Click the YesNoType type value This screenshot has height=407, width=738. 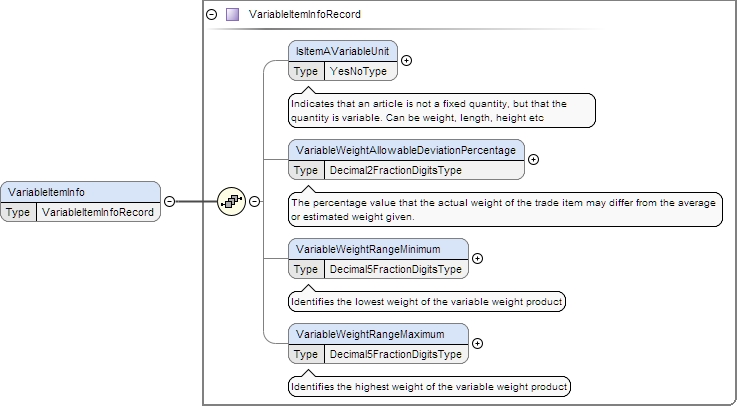click(357, 71)
